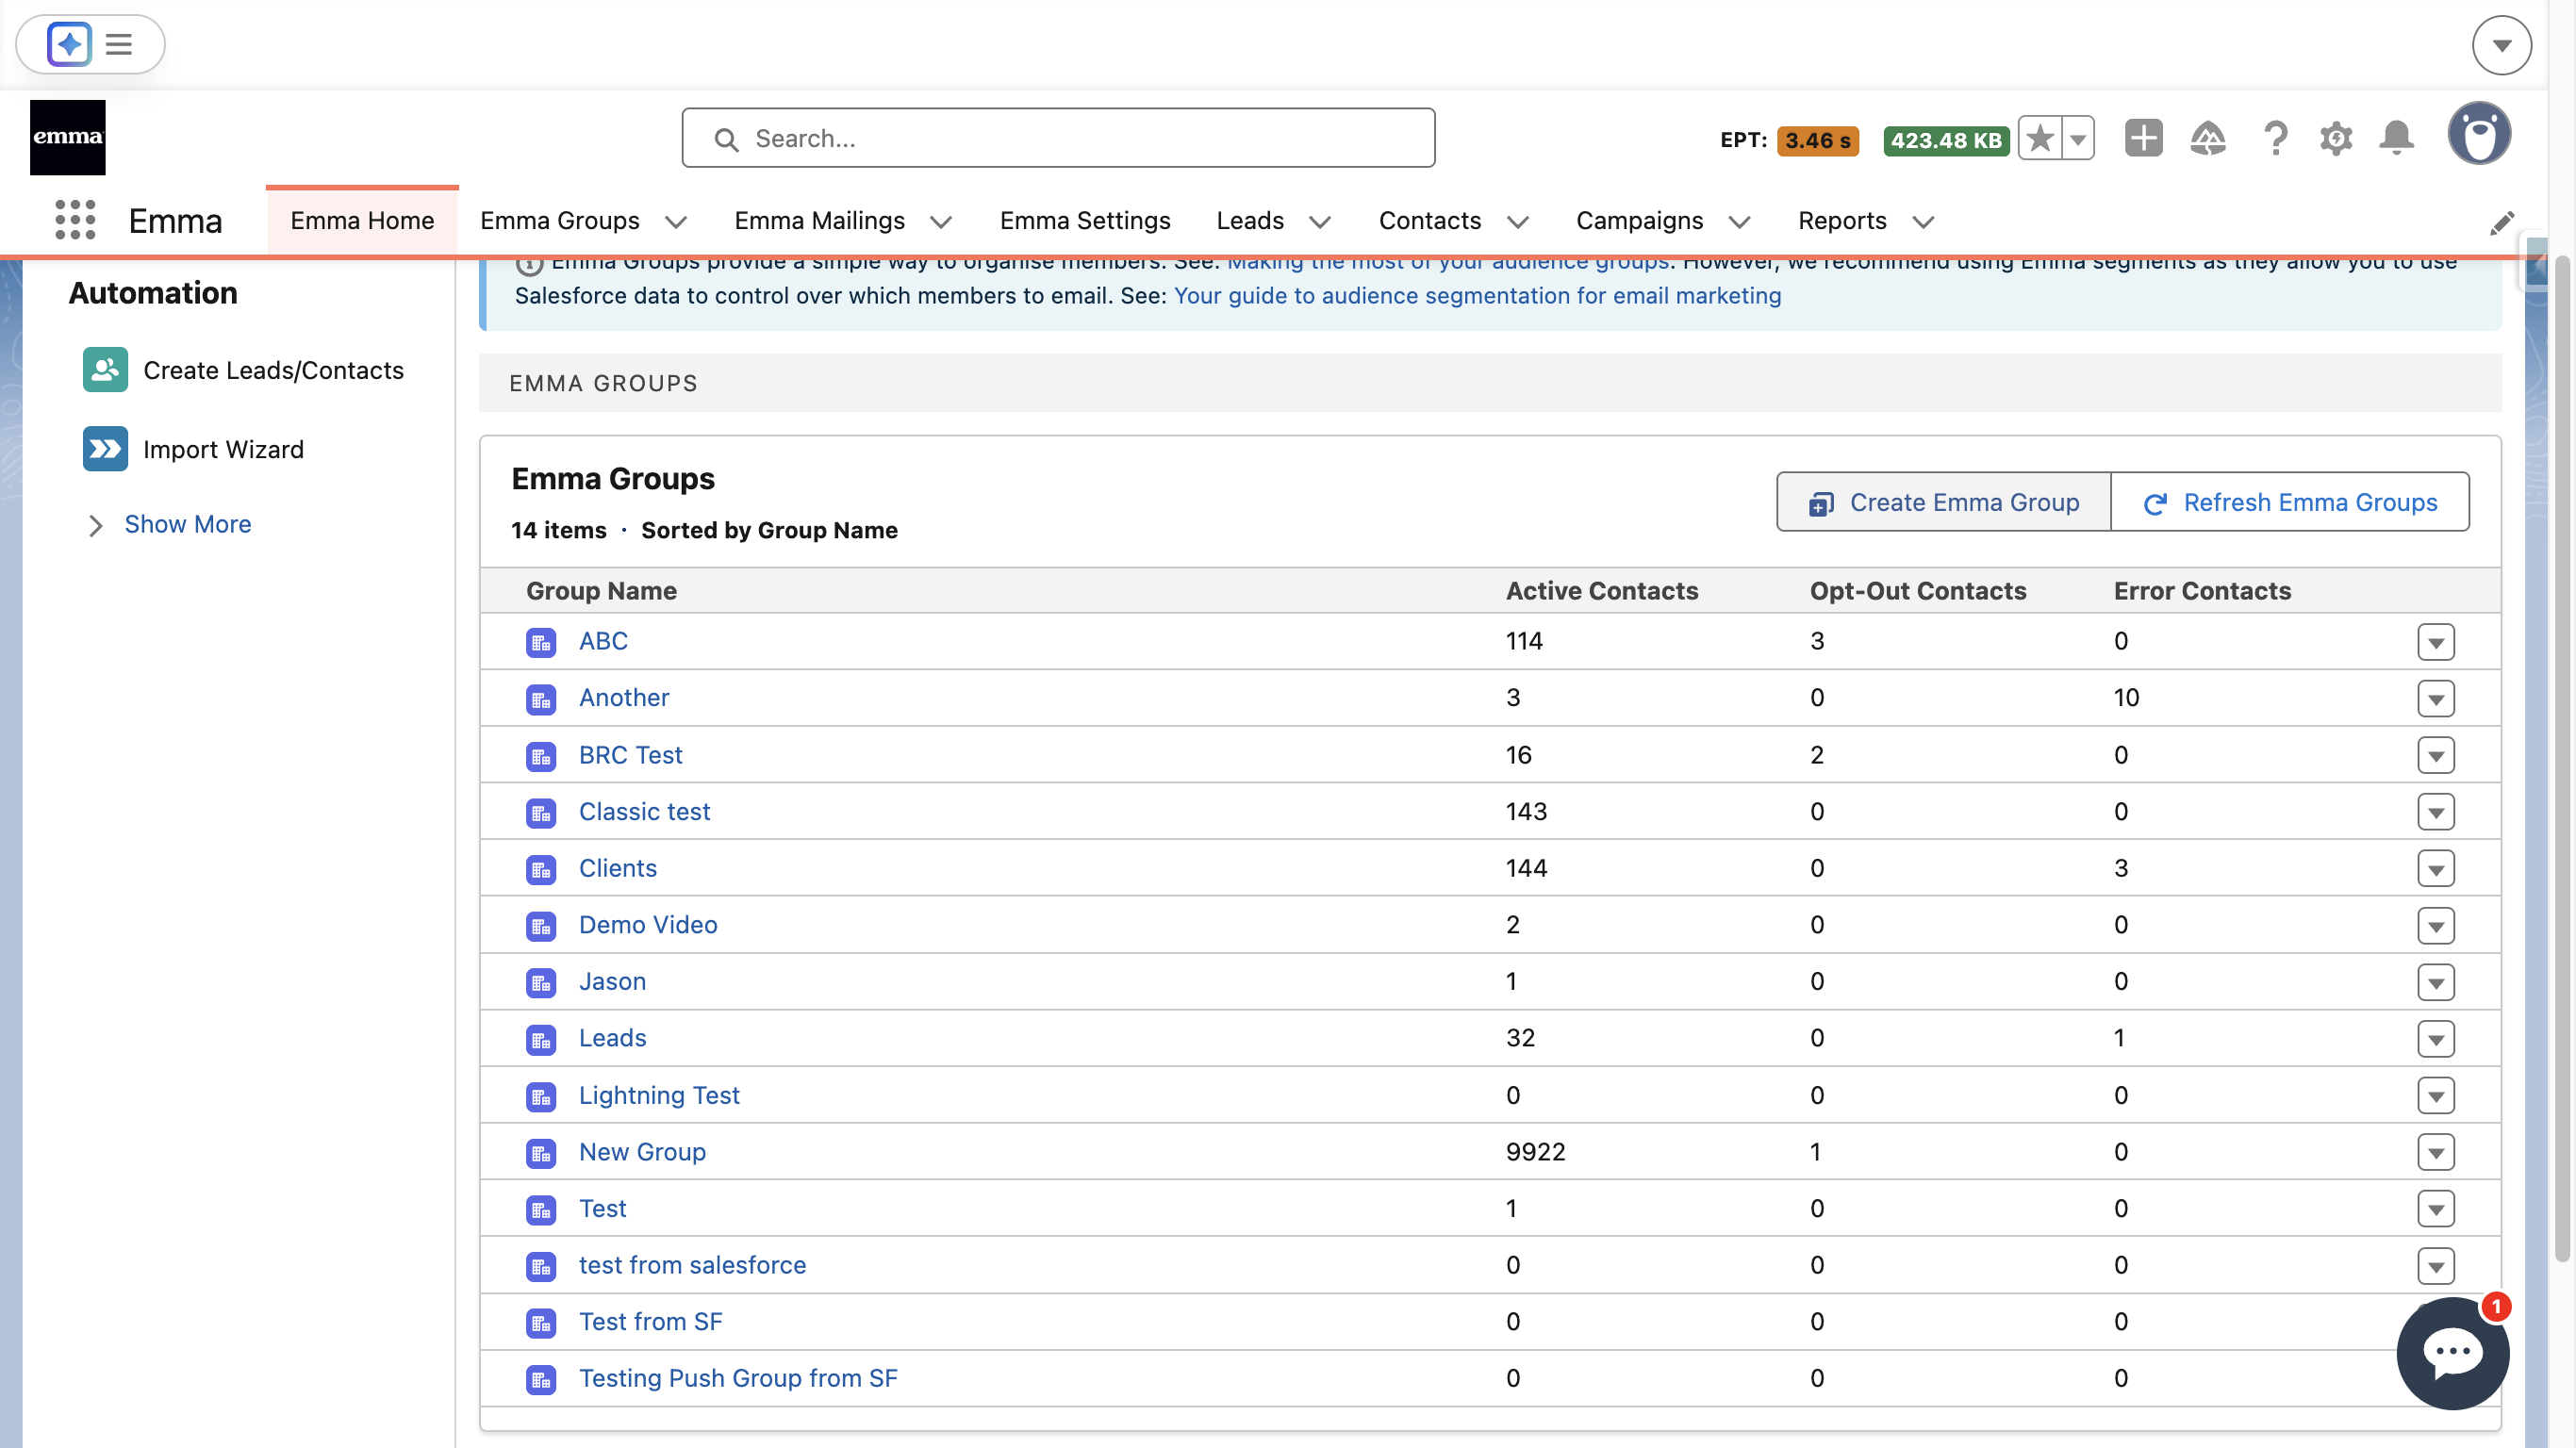
Task: Expand the Emma Mailings tab chevron
Action: pos(941,222)
